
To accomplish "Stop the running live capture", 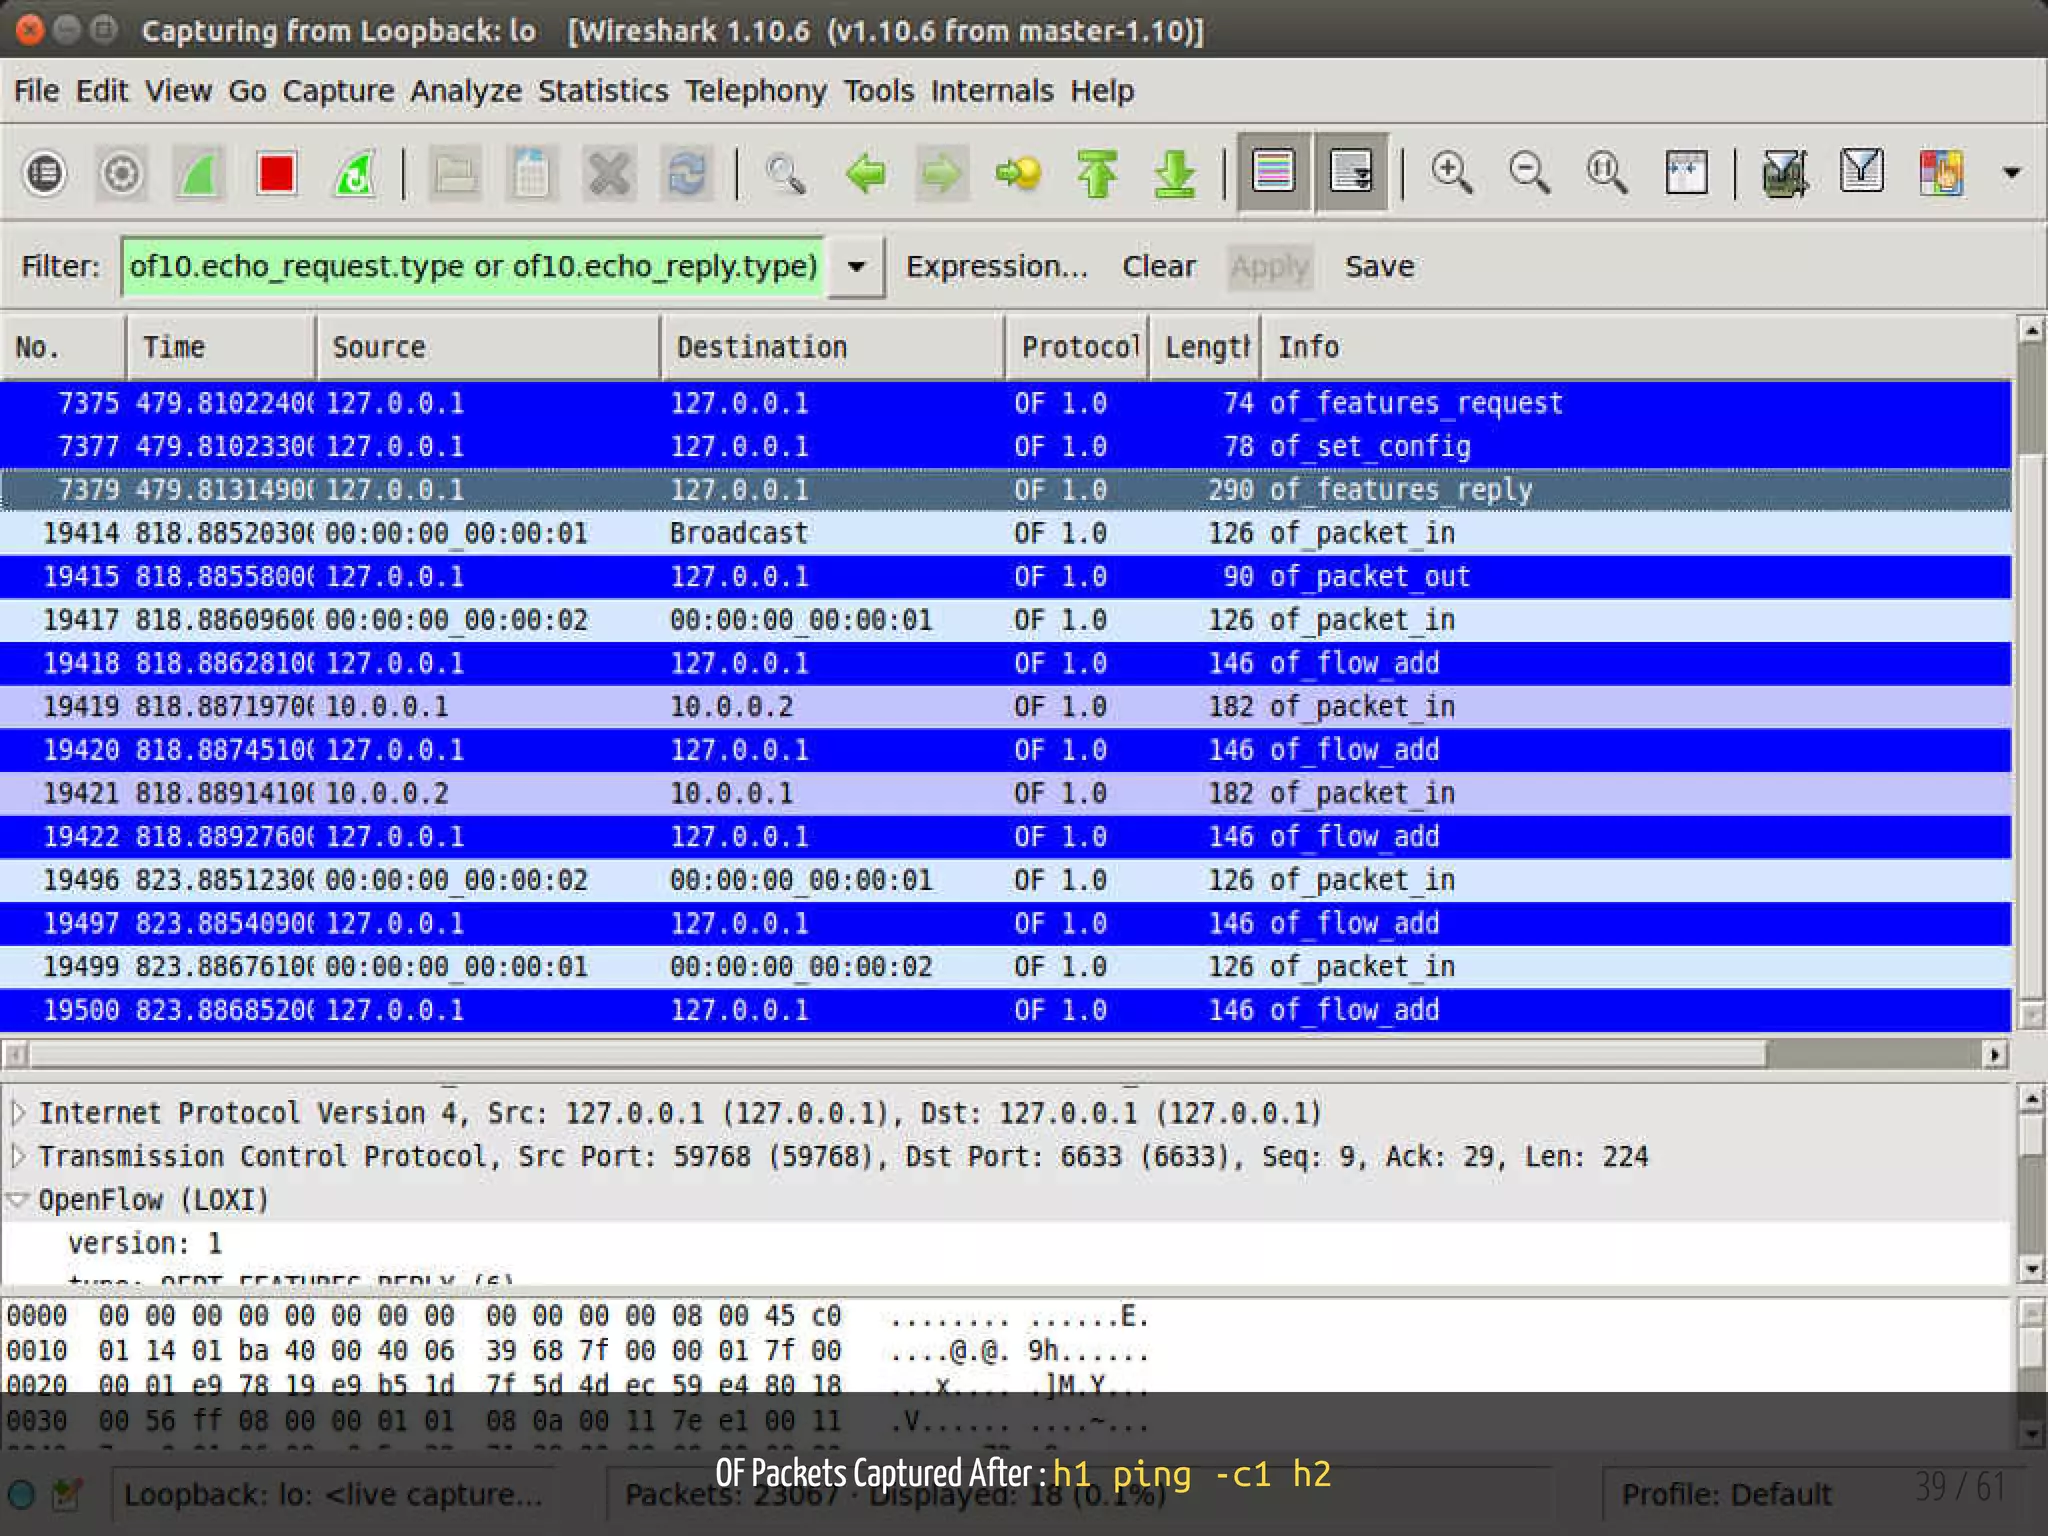I will click(276, 174).
